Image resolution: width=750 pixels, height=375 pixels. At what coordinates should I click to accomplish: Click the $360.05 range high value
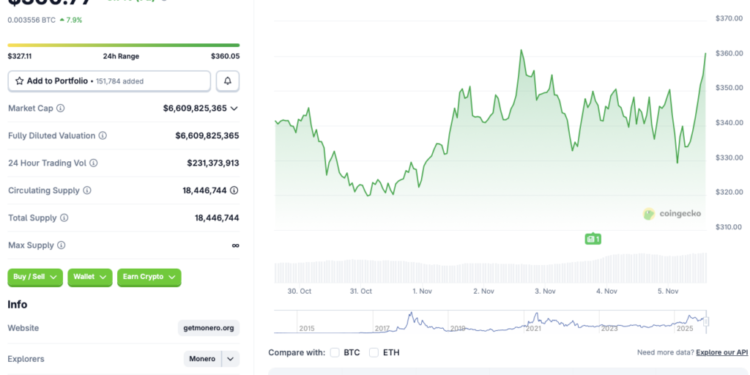coord(225,56)
